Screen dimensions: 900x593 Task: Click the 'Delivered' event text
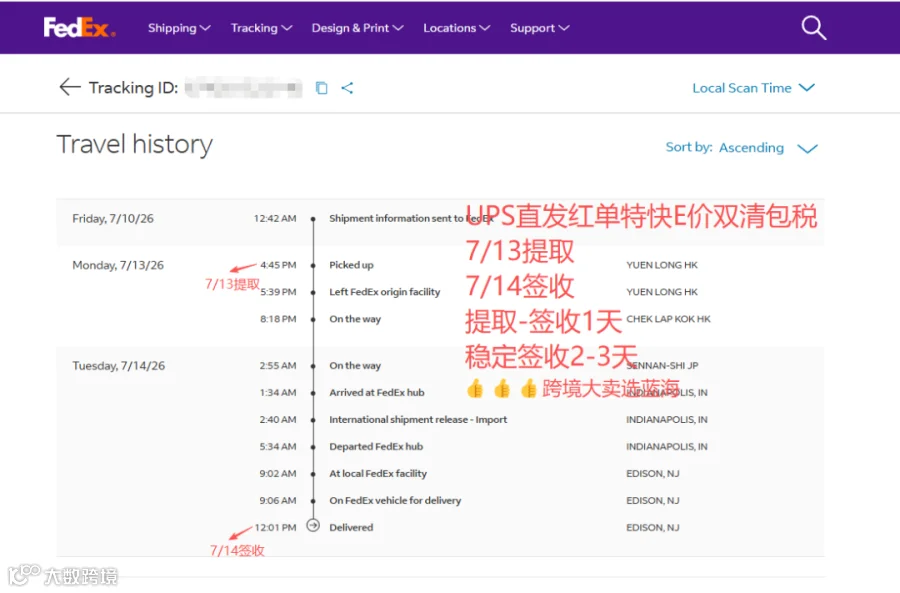click(351, 527)
